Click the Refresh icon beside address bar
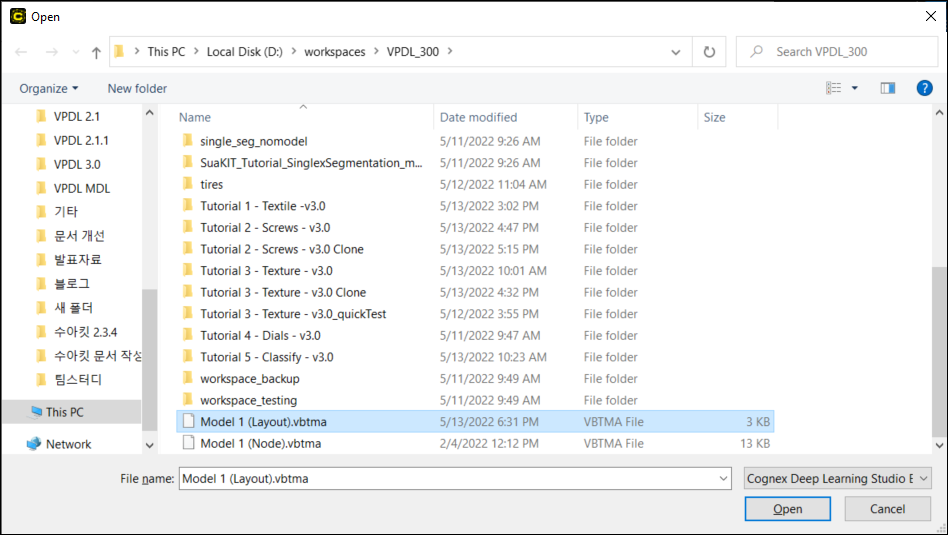This screenshot has height=535, width=948. 709,52
